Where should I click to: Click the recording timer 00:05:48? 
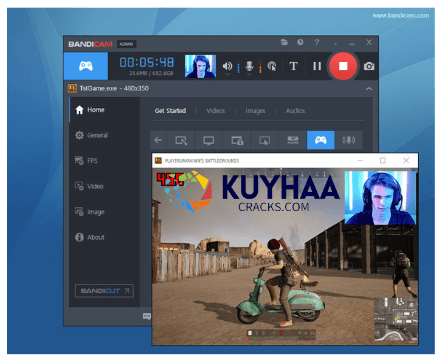(147, 62)
